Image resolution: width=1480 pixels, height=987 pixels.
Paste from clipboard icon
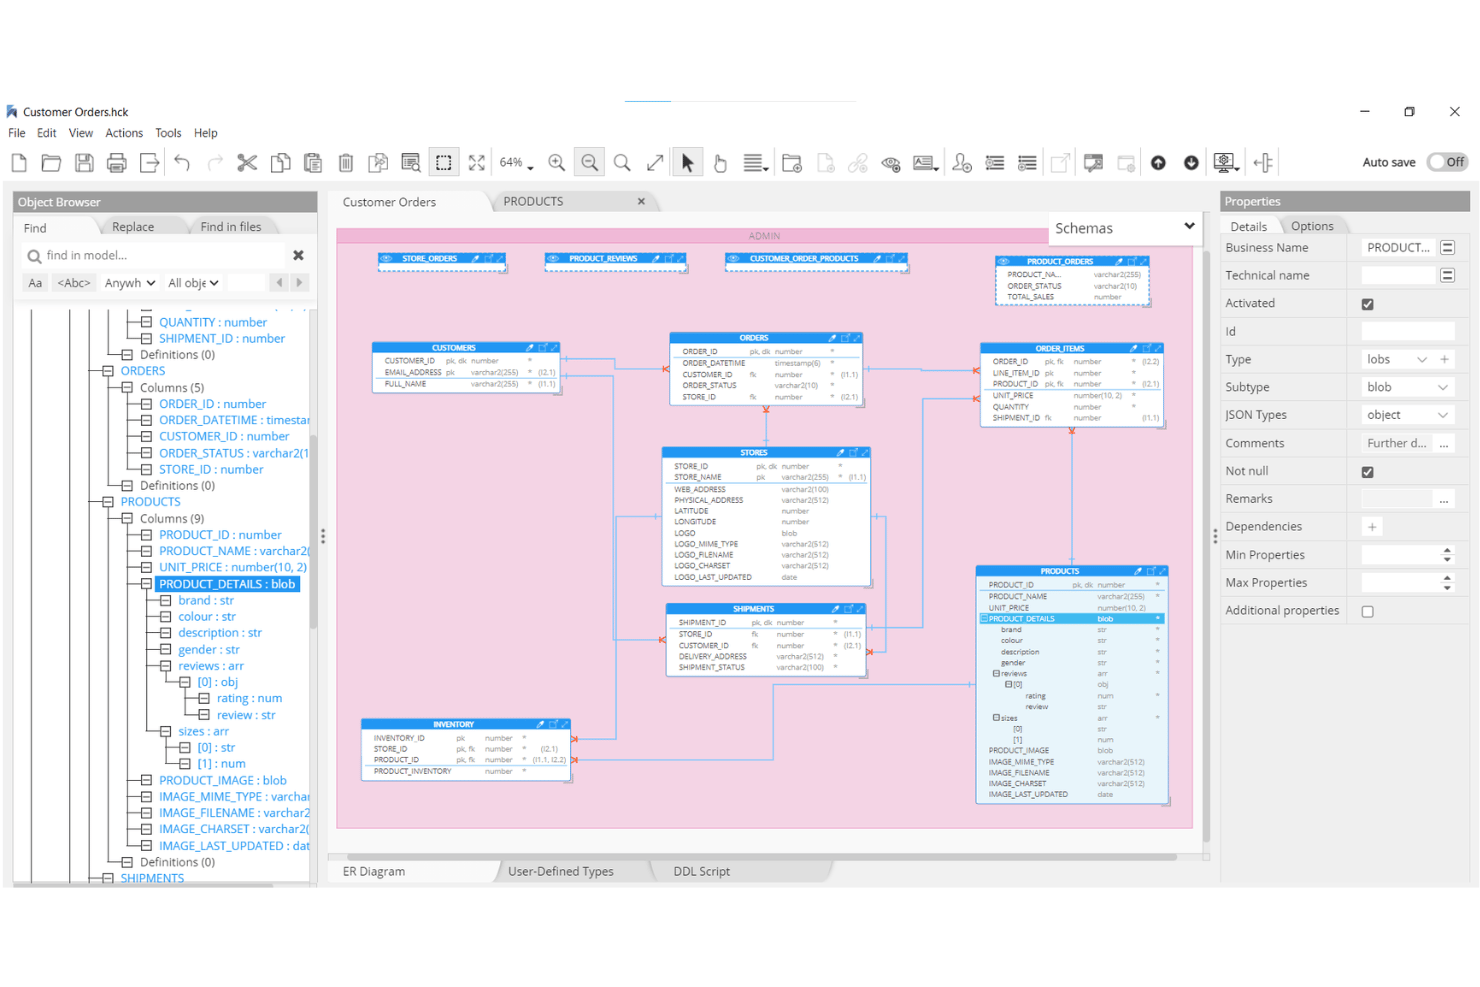pos(313,163)
